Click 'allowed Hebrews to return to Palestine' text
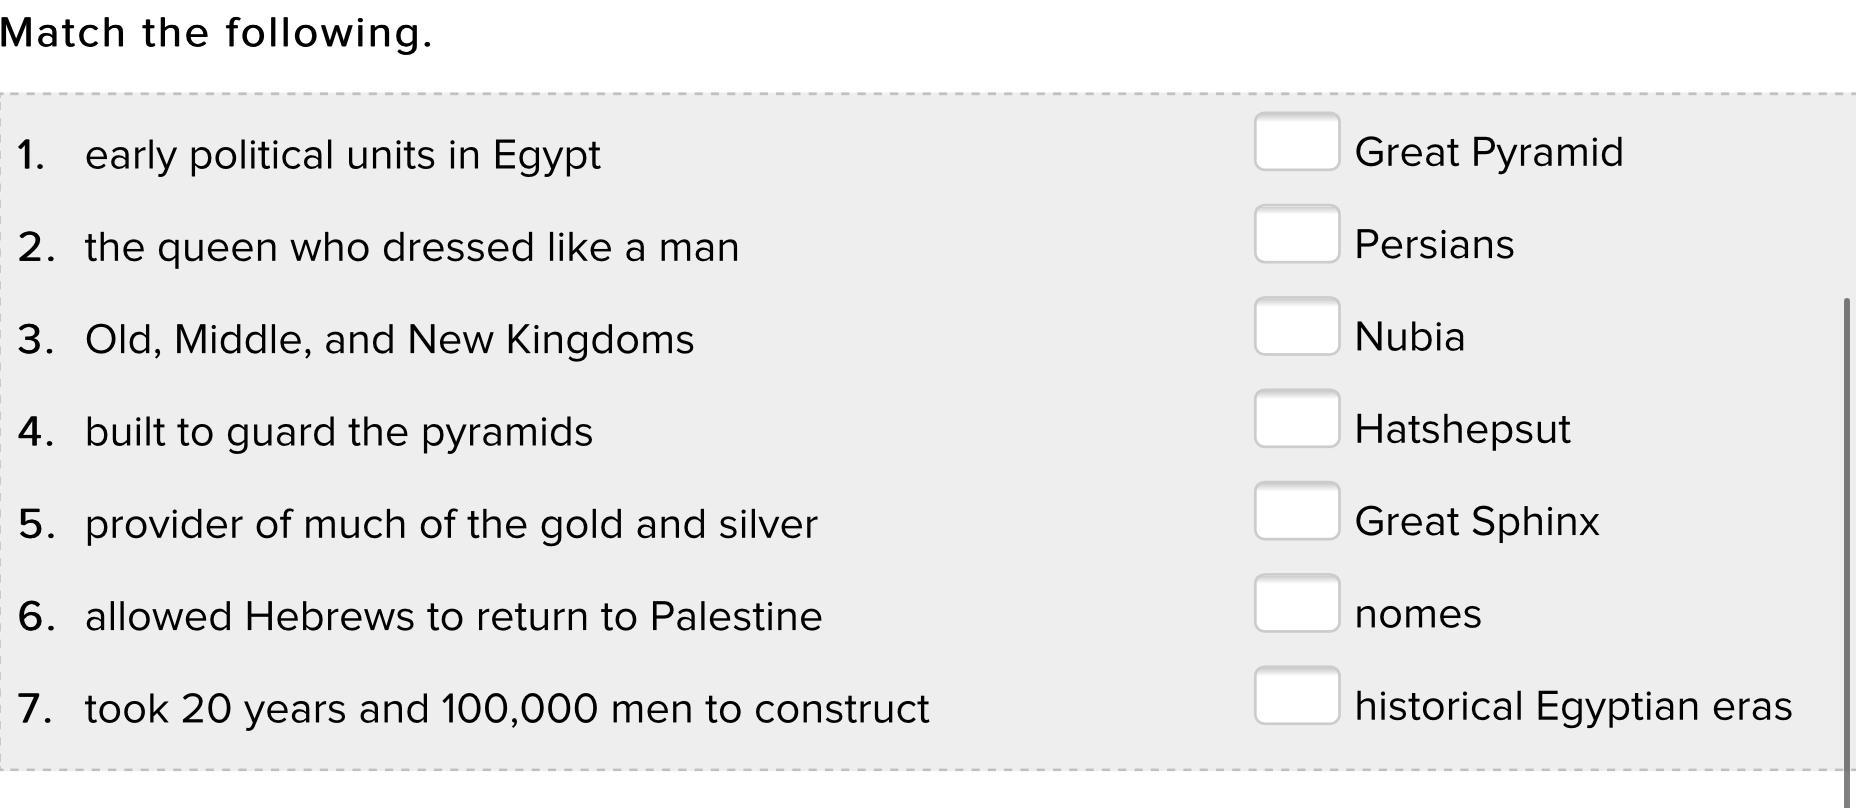The height and width of the screenshot is (808, 1856). (x=453, y=616)
